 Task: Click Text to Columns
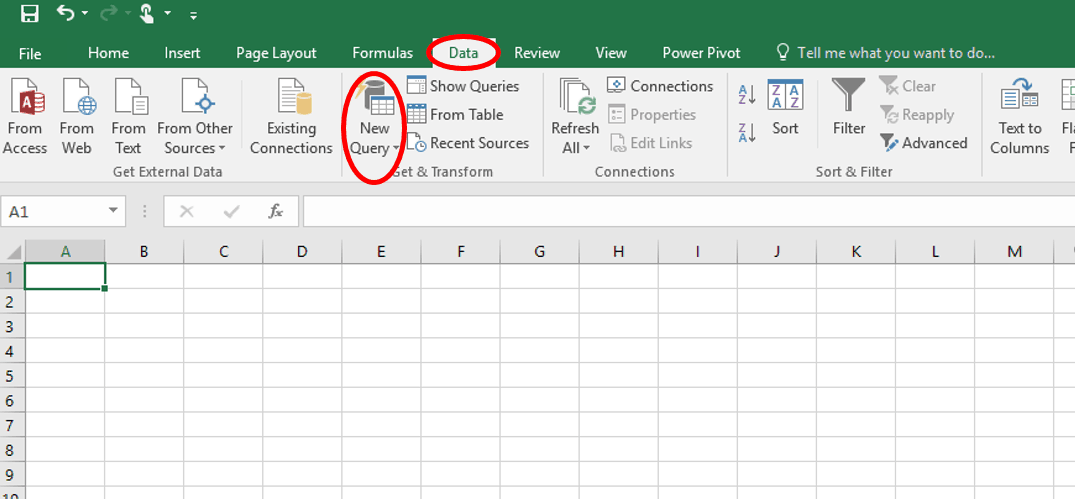(x=1019, y=116)
